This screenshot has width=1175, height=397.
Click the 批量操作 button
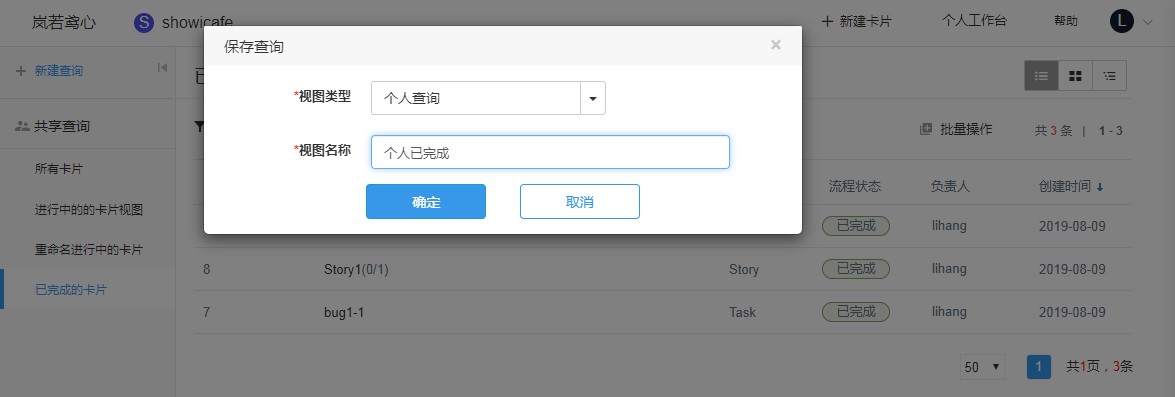tap(956, 129)
